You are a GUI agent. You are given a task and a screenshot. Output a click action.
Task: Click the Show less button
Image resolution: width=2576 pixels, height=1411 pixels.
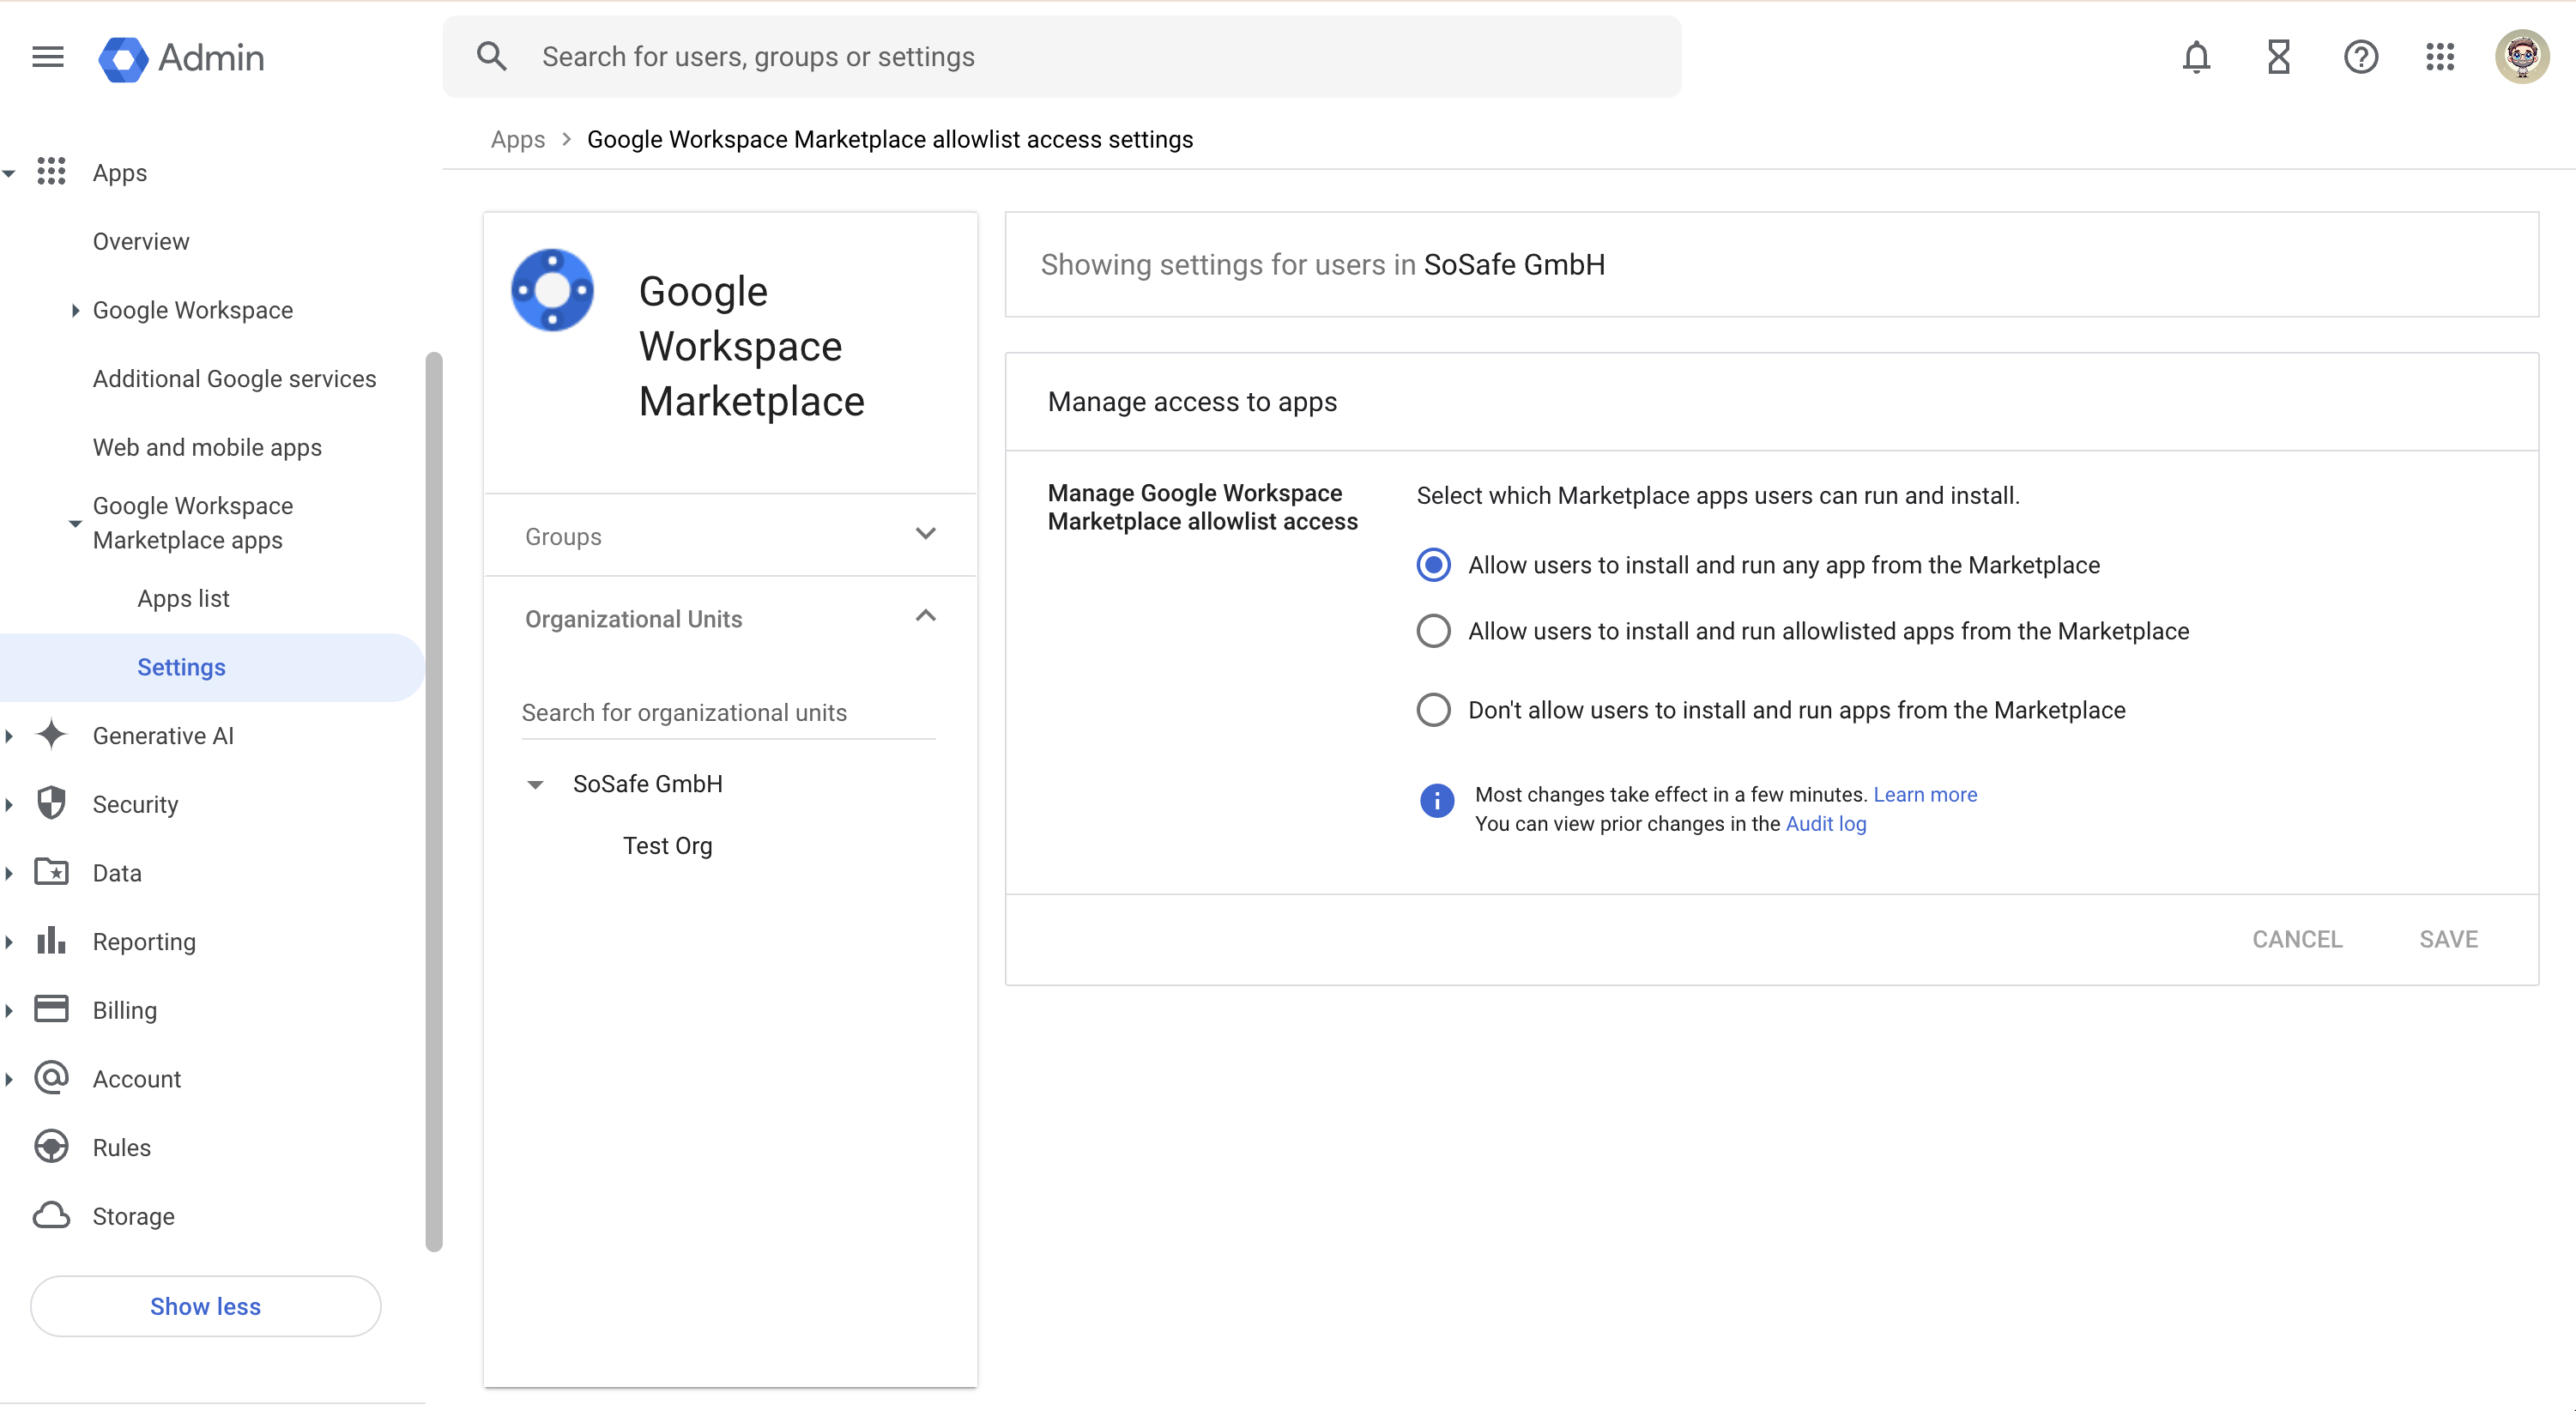point(205,1306)
